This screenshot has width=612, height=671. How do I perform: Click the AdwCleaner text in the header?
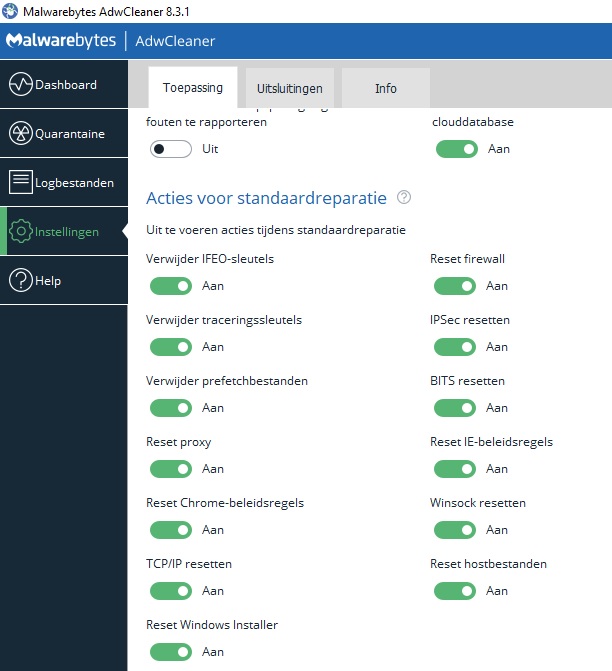pyautogui.click(x=175, y=41)
